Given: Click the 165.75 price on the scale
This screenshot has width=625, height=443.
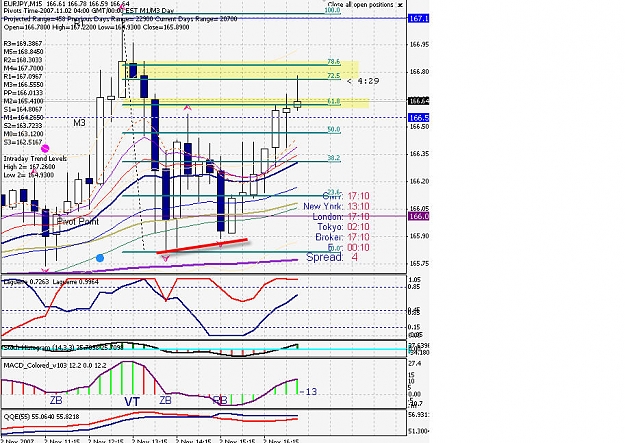Looking at the screenshot, I should coord(419,264).
